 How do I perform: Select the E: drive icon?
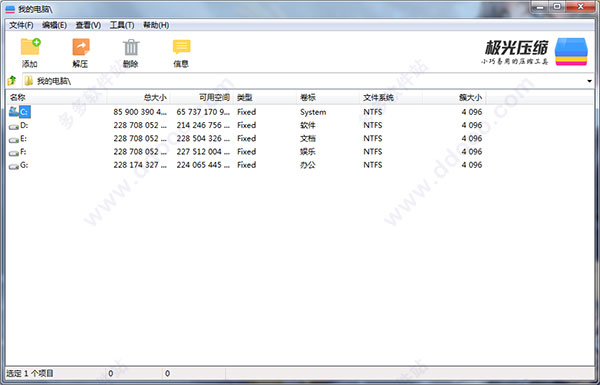point(14,140)
